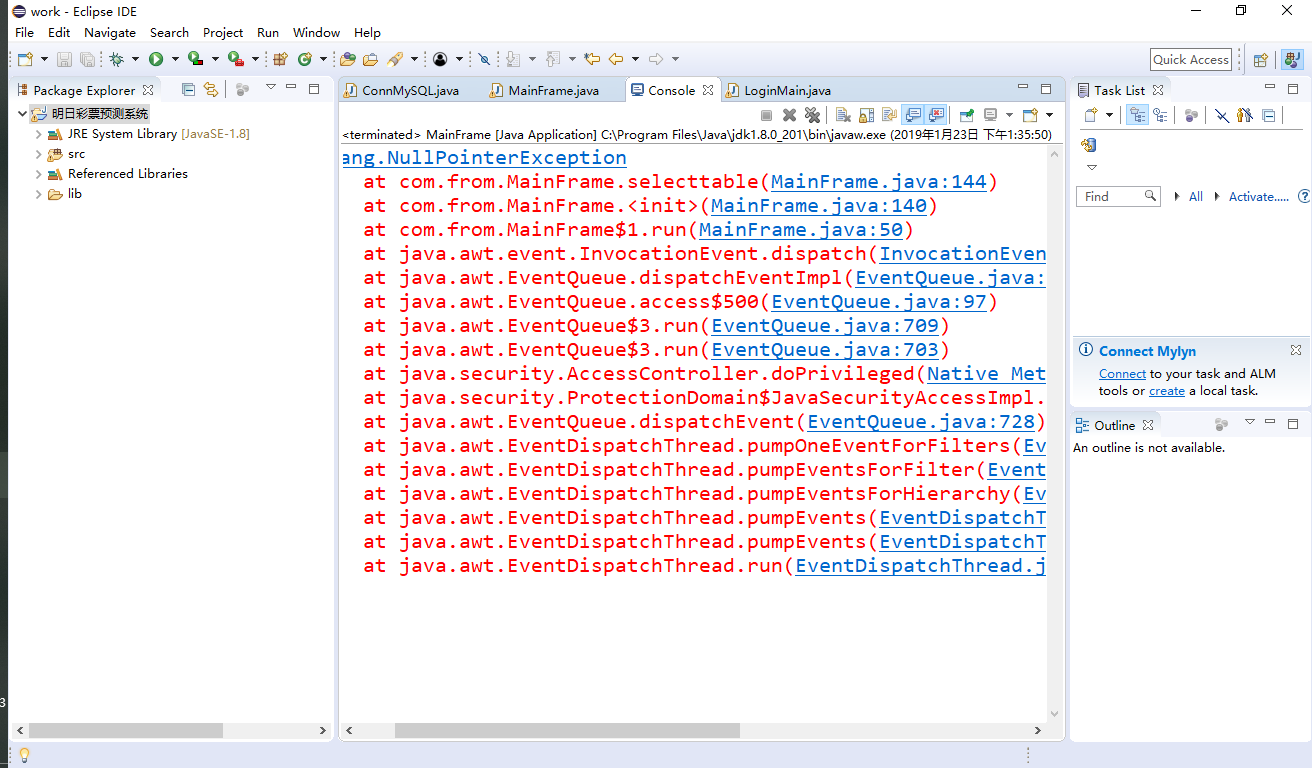This screenshot has height=768, width=1312.
Task: Toggle Link with Editor in Package Explorer
Action: click(x=210, y=89)
